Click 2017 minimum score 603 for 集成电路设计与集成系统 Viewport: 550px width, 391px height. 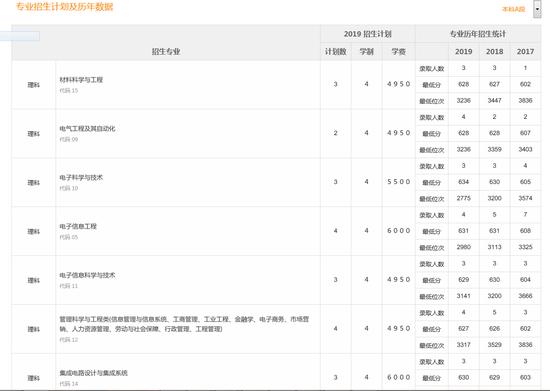525,377
